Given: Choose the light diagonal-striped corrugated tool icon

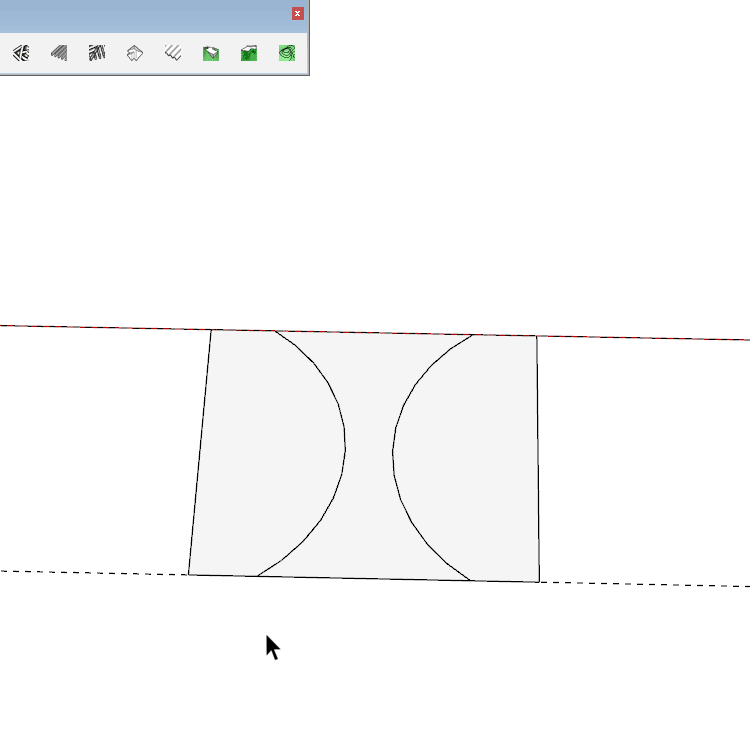Looking at the screenshot, I should pos(173,53).
